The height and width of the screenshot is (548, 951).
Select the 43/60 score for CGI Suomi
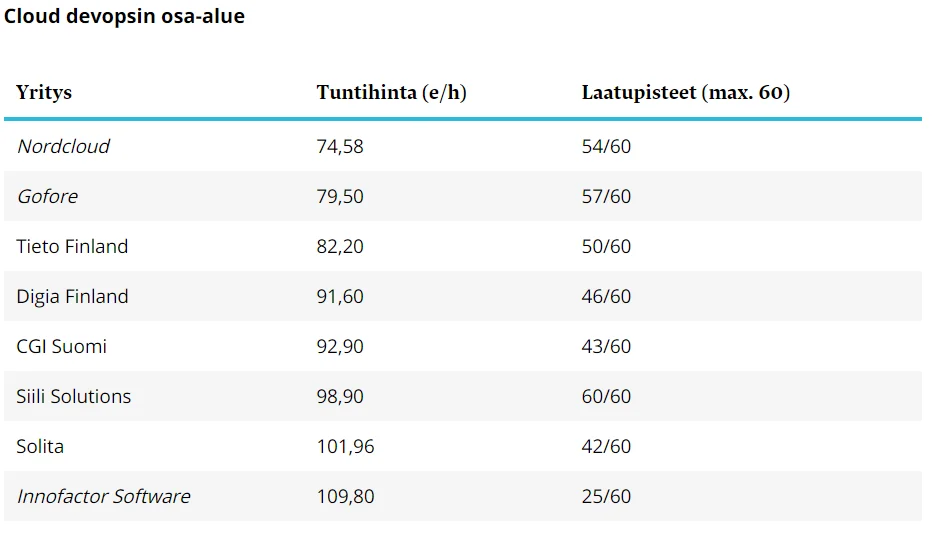coord(606,346)
